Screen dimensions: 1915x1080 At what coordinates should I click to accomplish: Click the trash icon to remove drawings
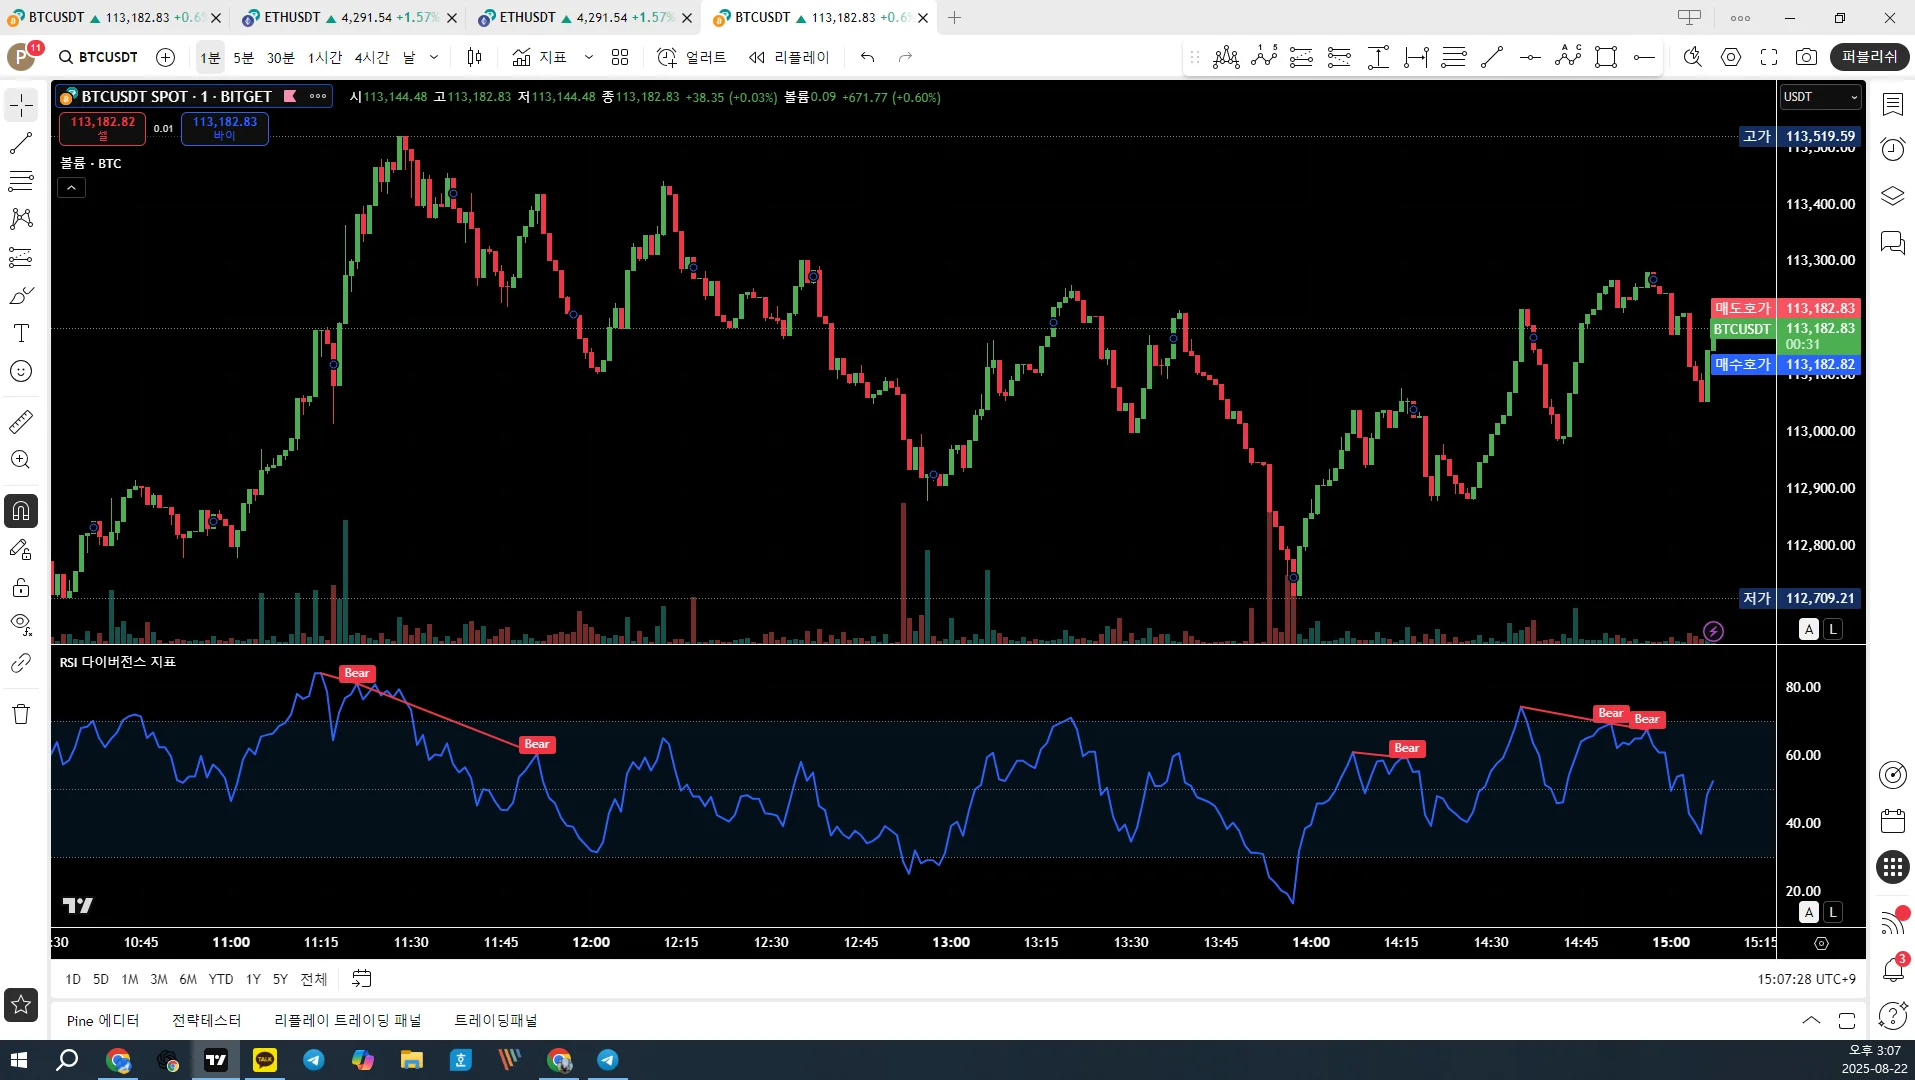point(21,714)
